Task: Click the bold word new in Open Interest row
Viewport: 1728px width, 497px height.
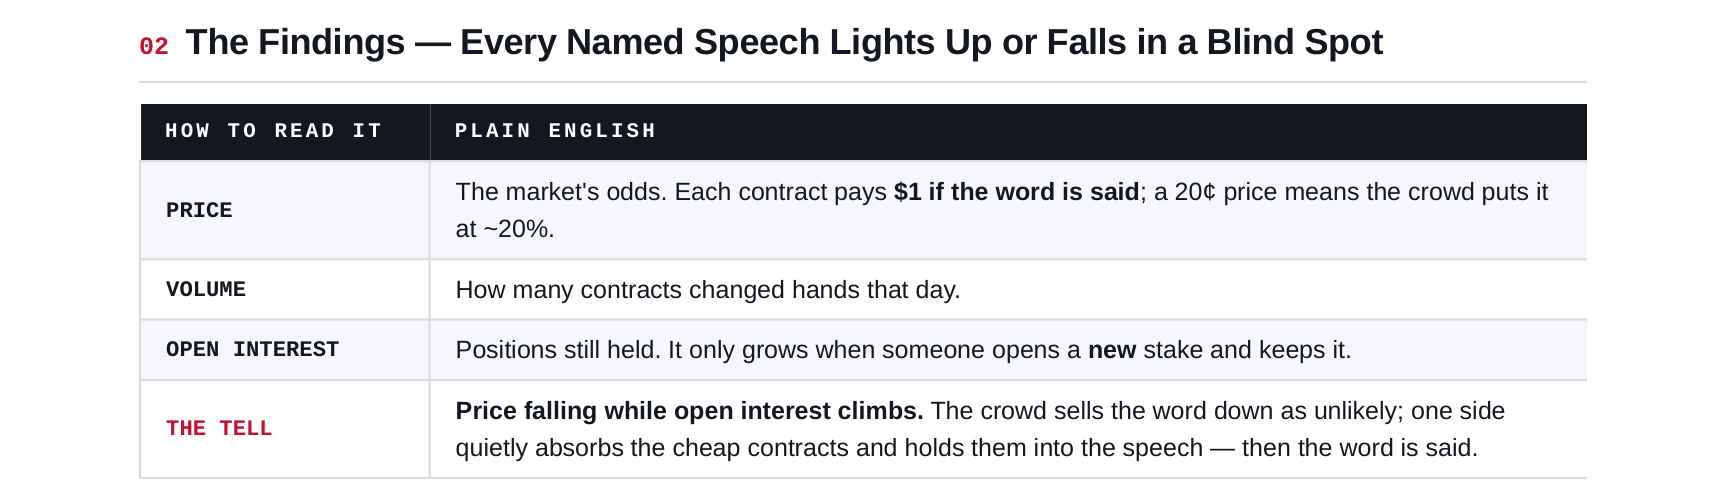Action: click(x=1112, y=350)
